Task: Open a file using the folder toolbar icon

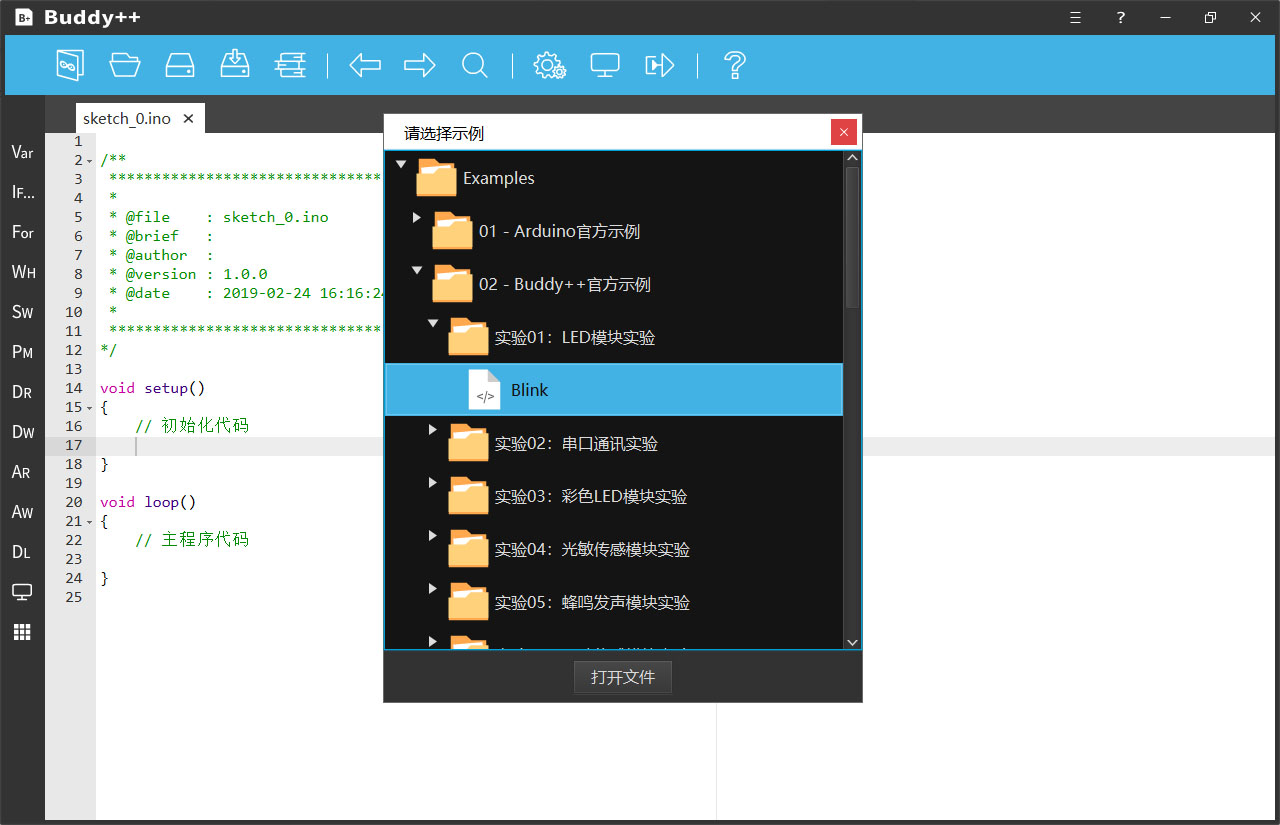Action: tap(125, 65)
